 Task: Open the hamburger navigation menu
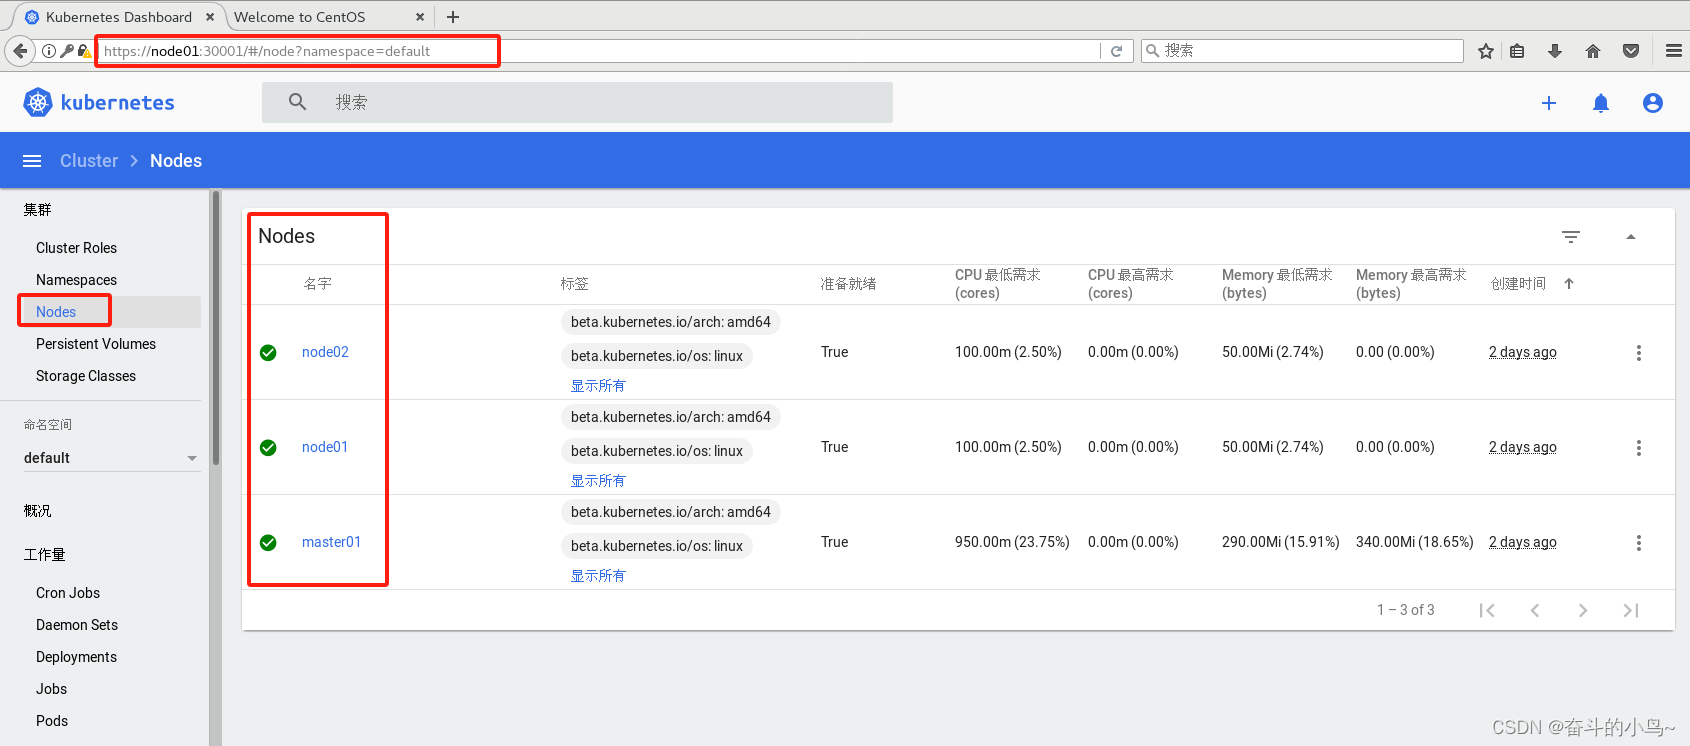pos(32,161)
